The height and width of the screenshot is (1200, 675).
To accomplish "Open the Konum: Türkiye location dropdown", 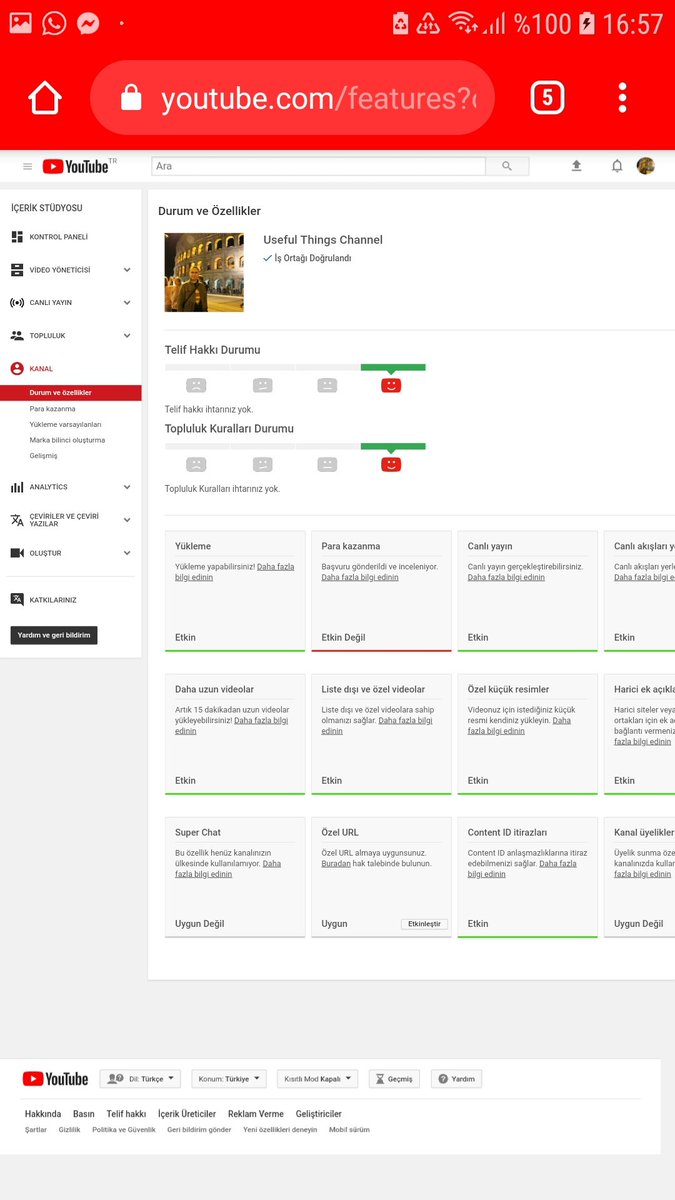I will 229,1079.
